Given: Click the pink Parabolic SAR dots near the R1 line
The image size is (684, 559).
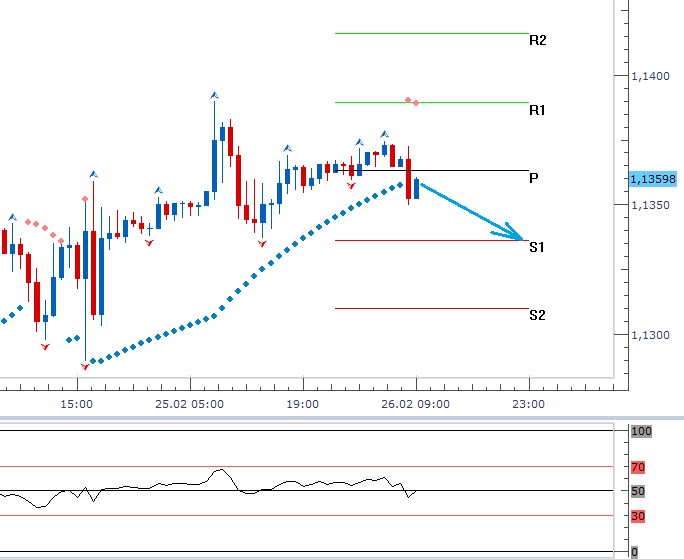Looking at the screenshot, I should (412, 101).
